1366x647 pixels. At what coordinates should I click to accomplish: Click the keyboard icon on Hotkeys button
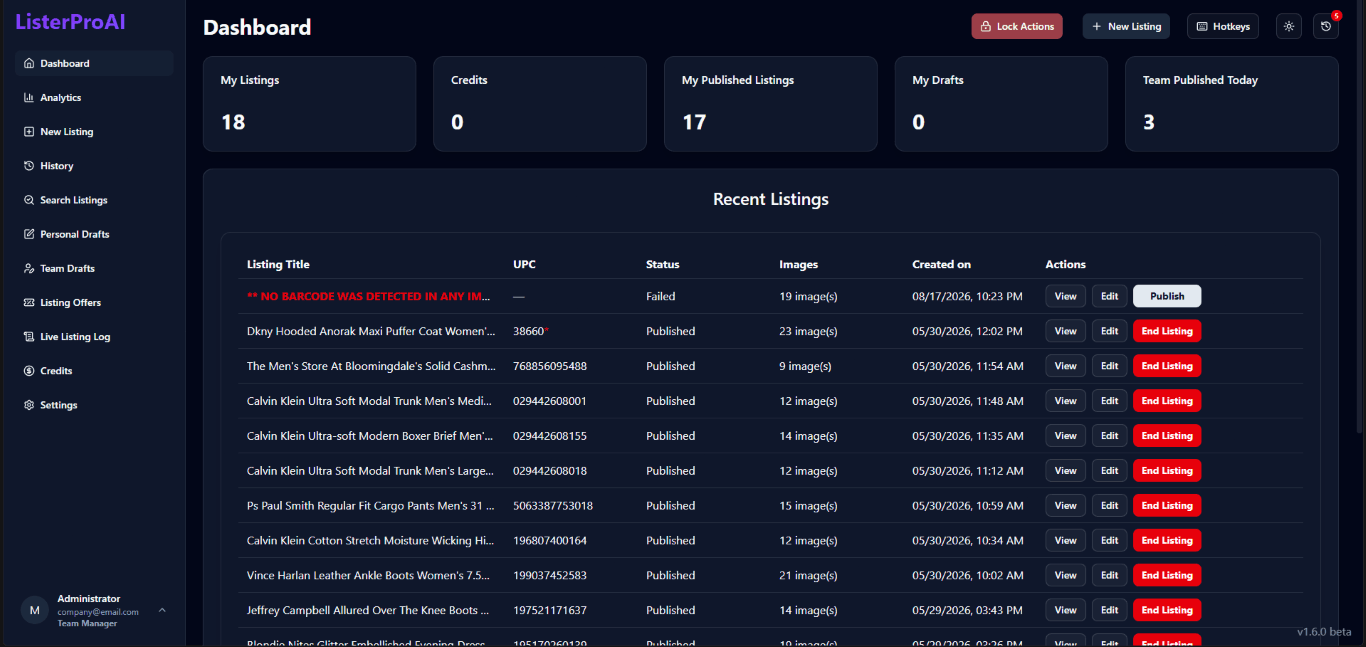click(x=1202, y=27)
